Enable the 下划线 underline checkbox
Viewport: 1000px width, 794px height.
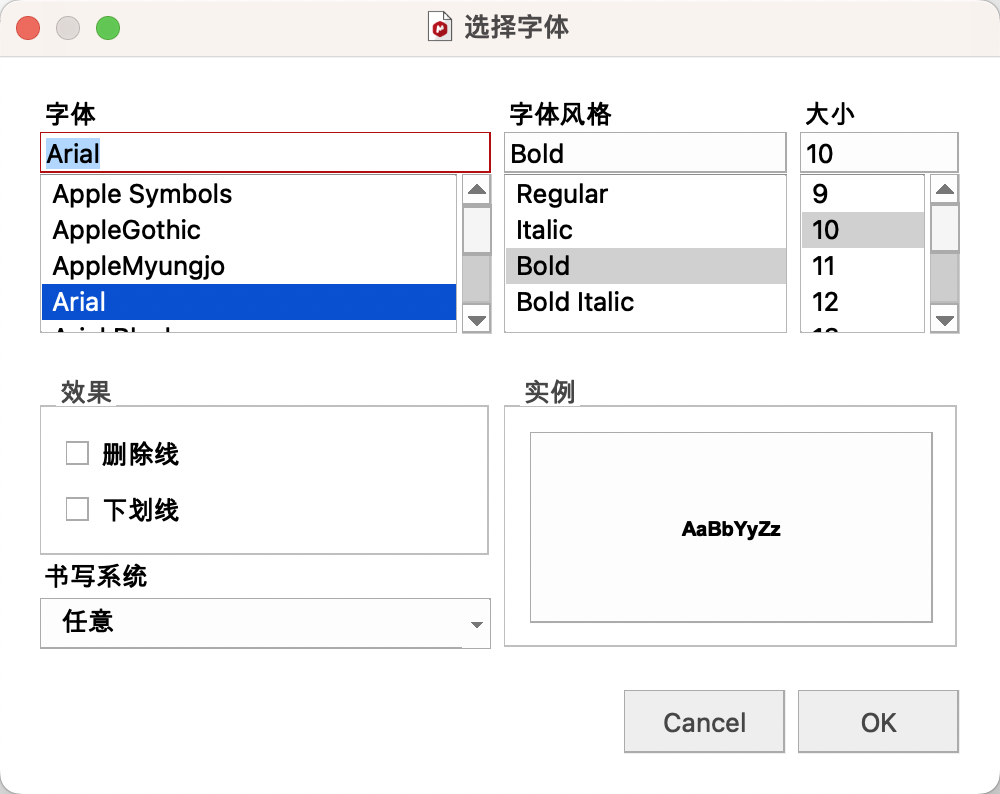point(77,509)
